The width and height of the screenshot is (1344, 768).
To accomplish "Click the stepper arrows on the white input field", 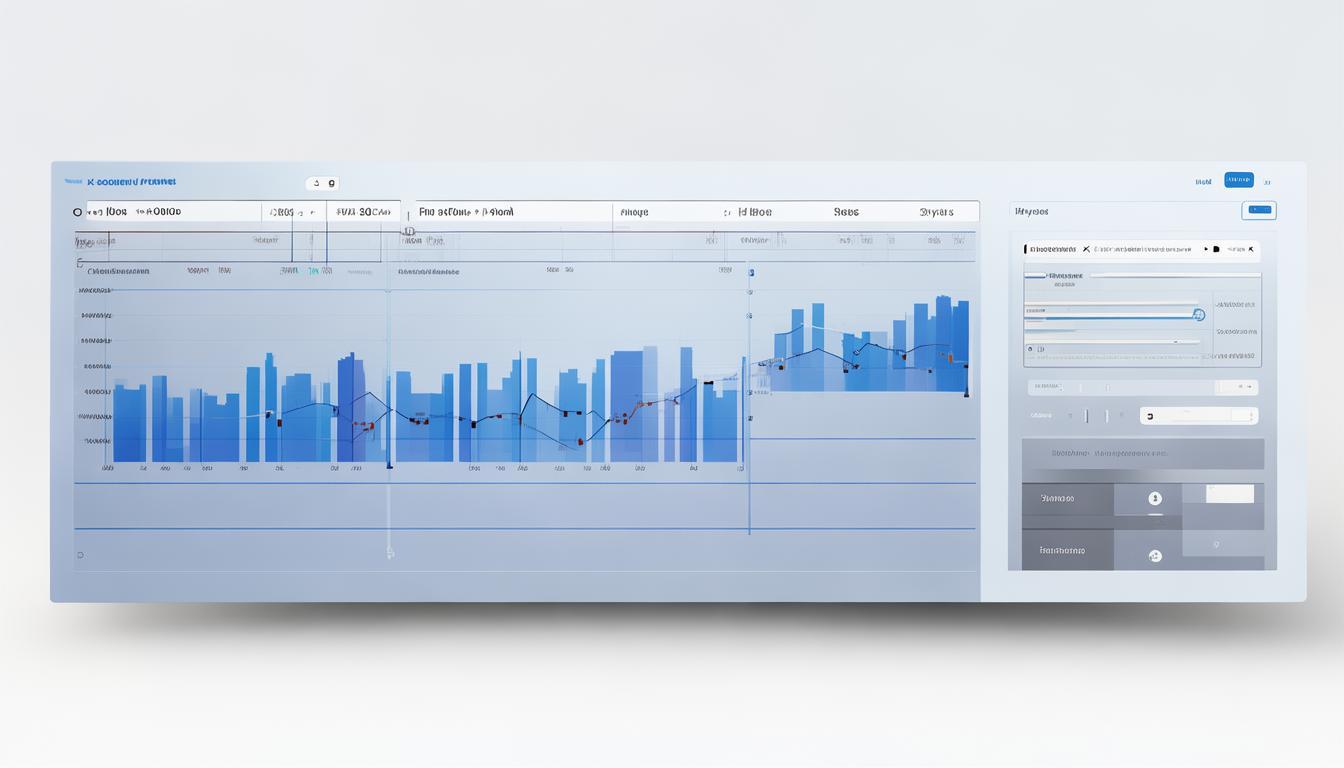I will pyautogui.click(x=1250, y=415).
